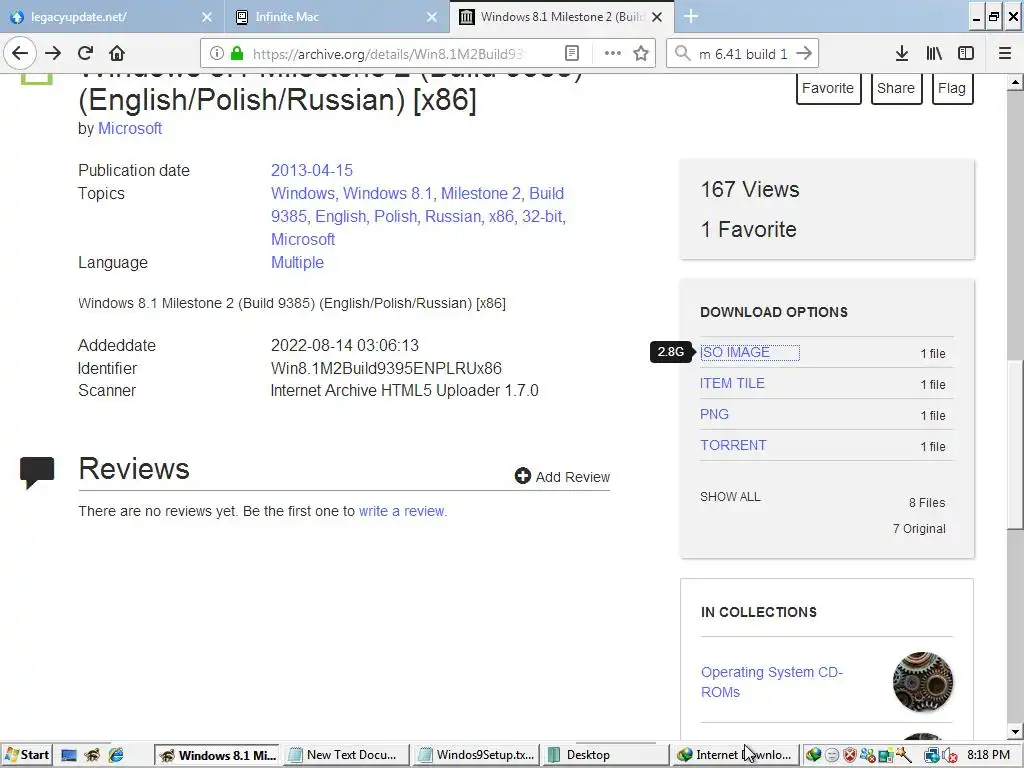
Task: Open the Desktop taskbar window
Action: click(x=605, y=755)
